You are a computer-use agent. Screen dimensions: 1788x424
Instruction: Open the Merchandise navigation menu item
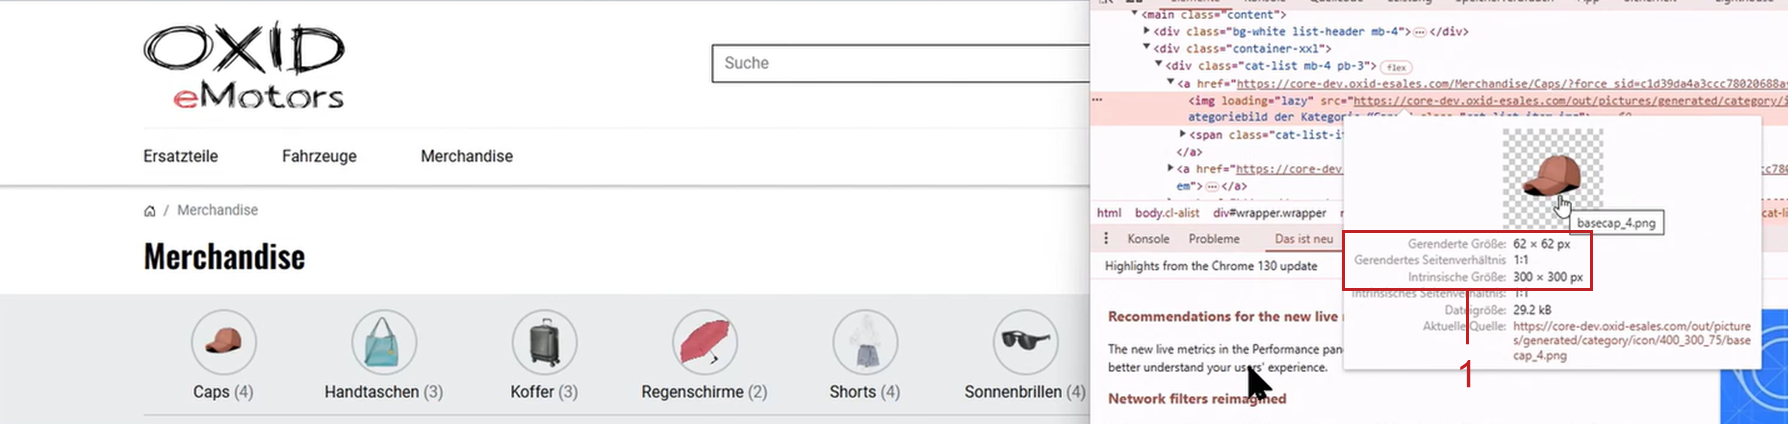point(466,156)
